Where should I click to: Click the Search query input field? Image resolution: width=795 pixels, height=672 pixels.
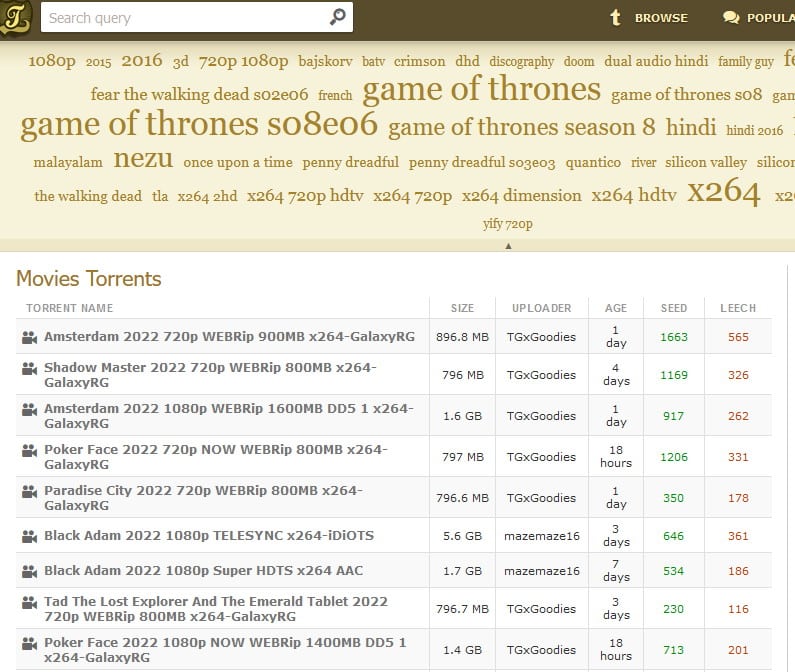pos(185,17)
